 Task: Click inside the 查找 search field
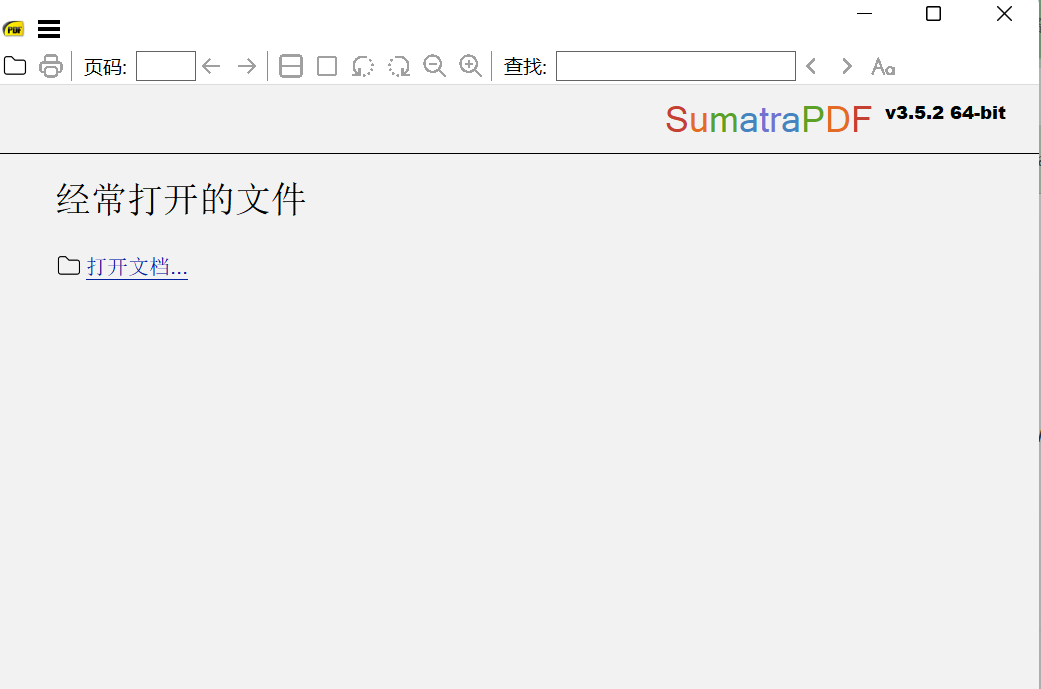tap(675, 65)
